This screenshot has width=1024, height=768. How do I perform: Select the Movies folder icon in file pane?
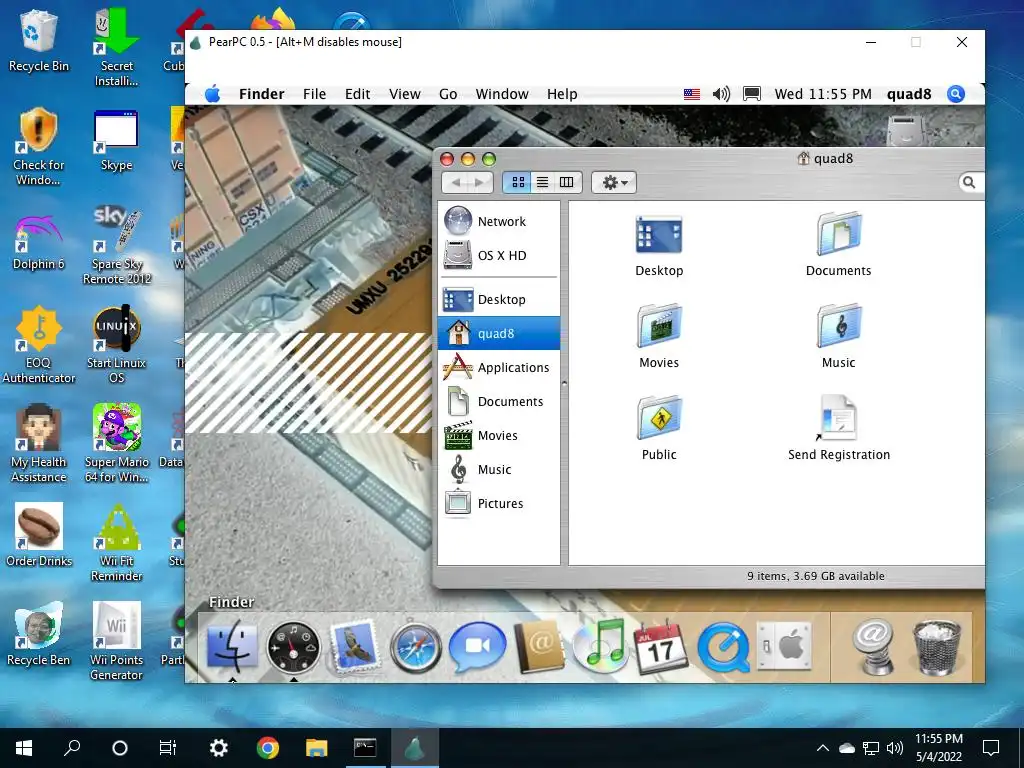point(659,325)
